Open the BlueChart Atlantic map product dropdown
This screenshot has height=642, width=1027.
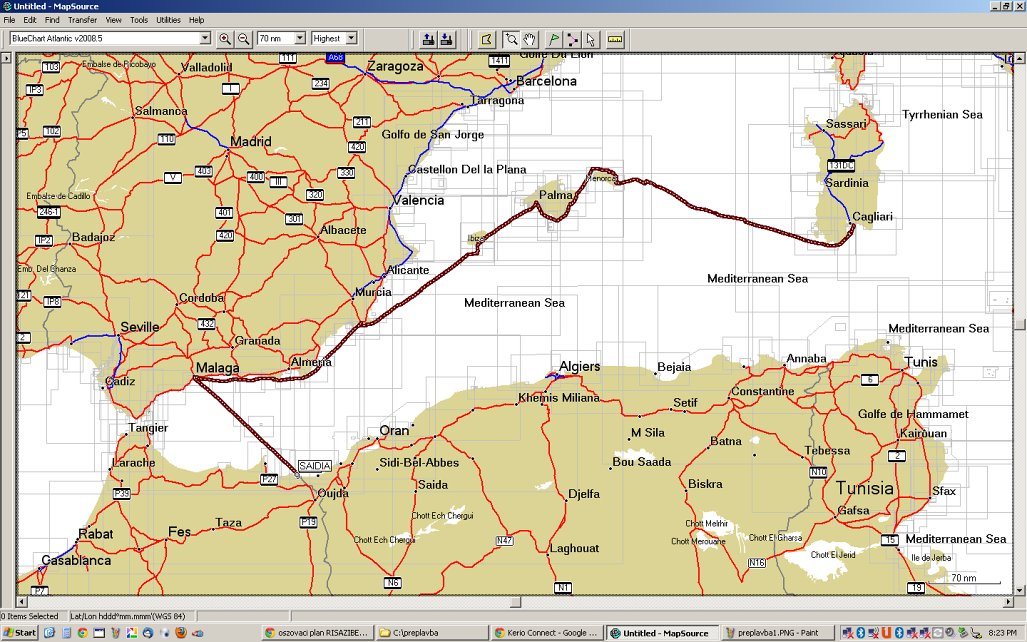pos(205,39)
